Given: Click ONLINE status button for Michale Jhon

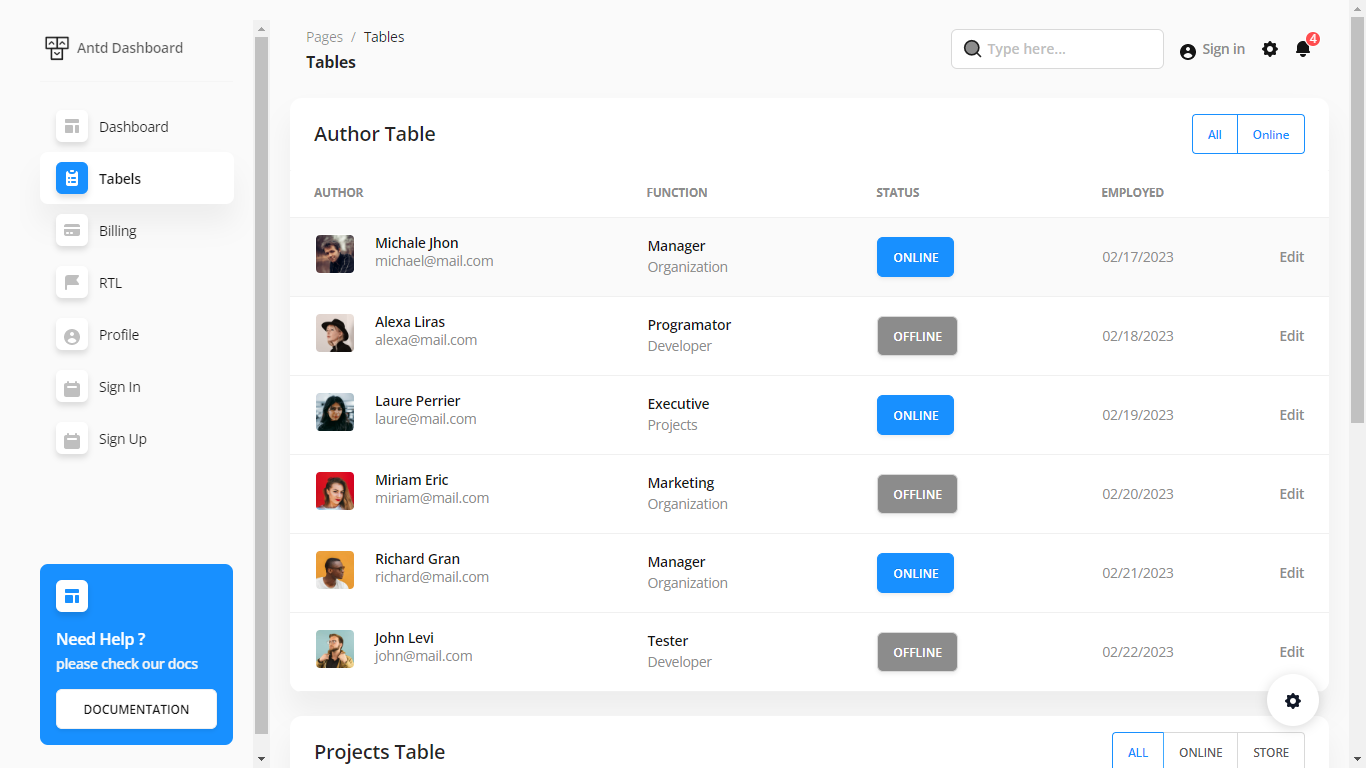Looking at the screenshot, I should click(915, 257).
